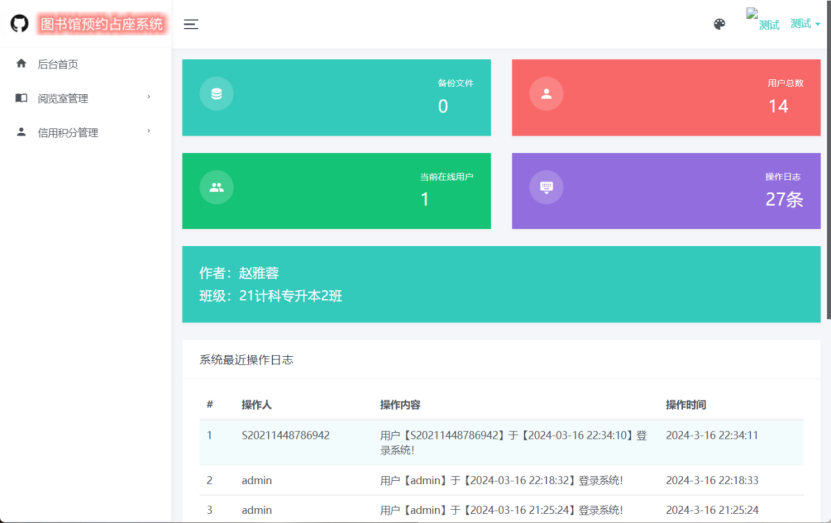This screenshot has width=831, height=523.
Task: Click the 操作日志 count 27条
Action: click(784, 199)
